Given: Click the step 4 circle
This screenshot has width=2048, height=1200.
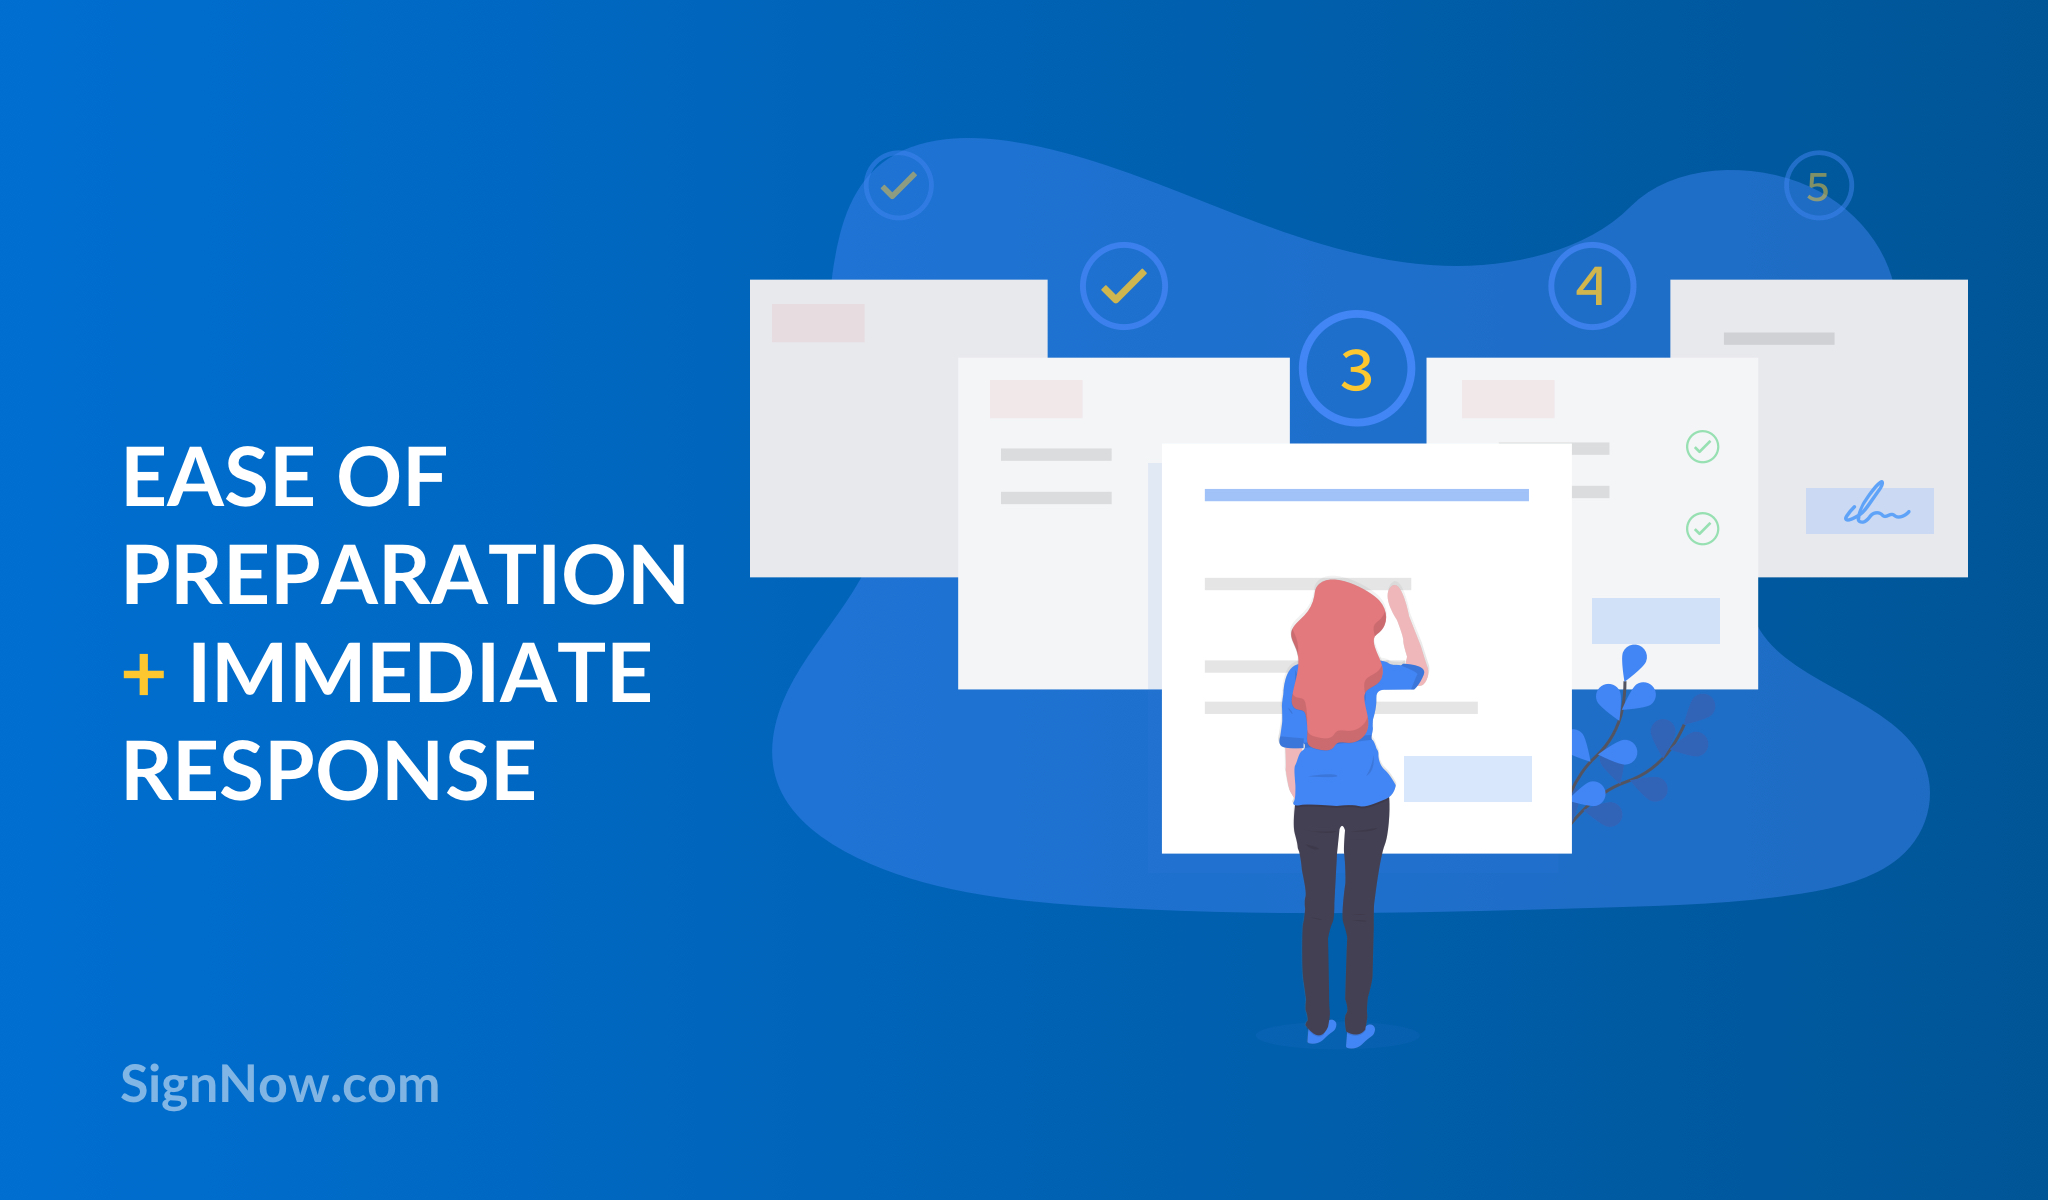Looking at the screenshot, I should pos(1591,286).
